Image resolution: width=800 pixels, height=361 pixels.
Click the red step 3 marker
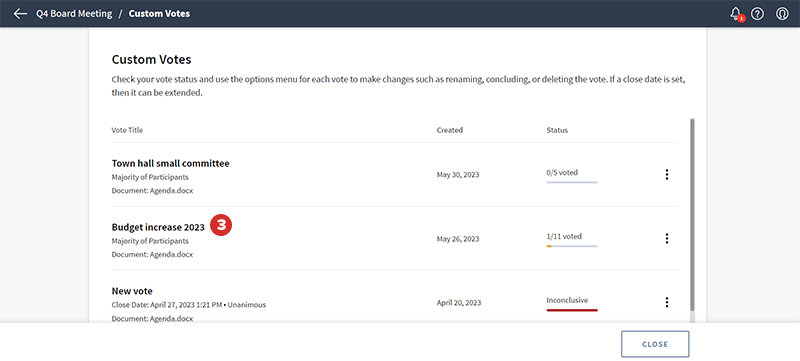222,225
